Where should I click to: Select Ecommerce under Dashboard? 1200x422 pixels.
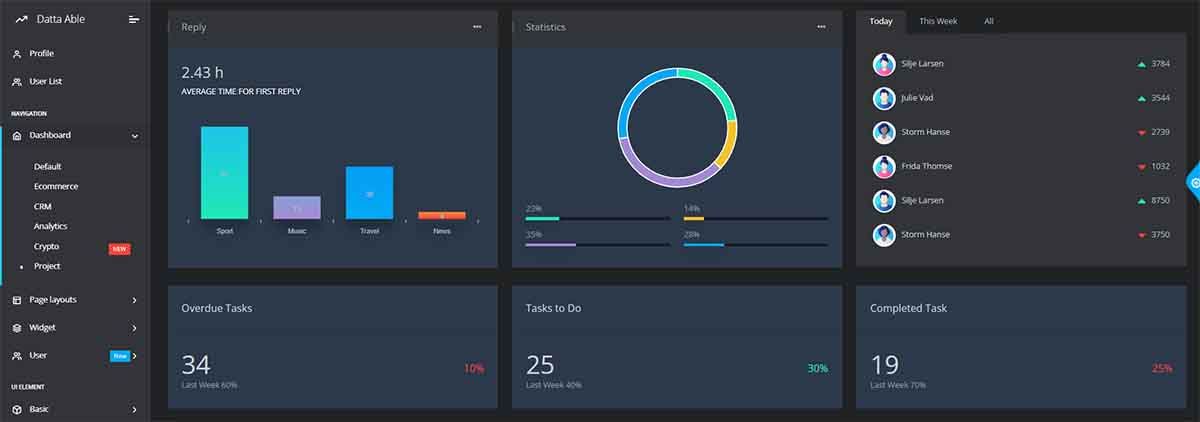click(x=56, y=187)
